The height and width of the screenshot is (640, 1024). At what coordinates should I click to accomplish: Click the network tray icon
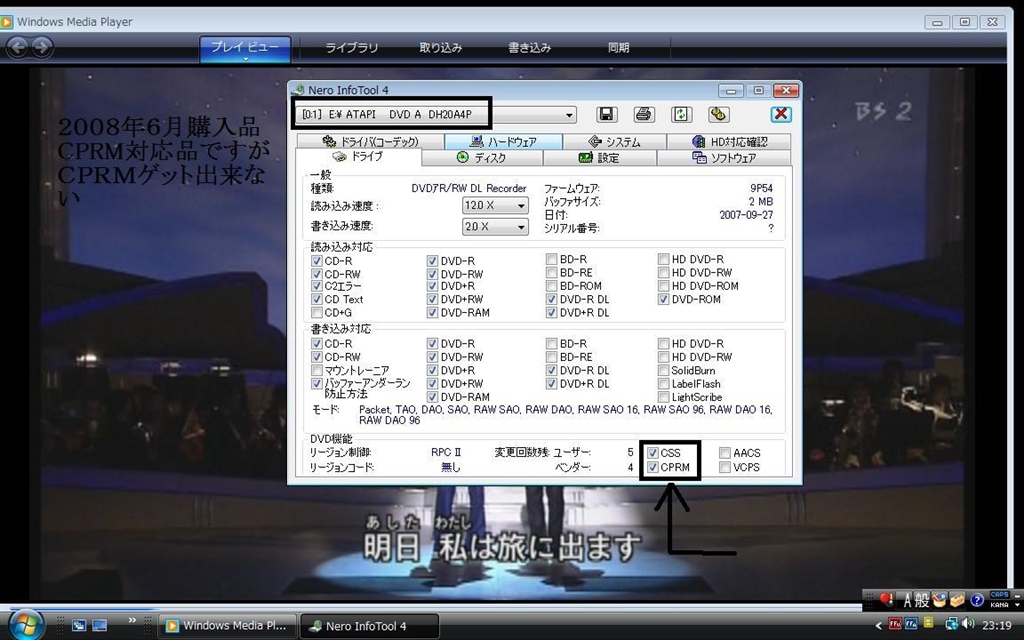(952, 624)
